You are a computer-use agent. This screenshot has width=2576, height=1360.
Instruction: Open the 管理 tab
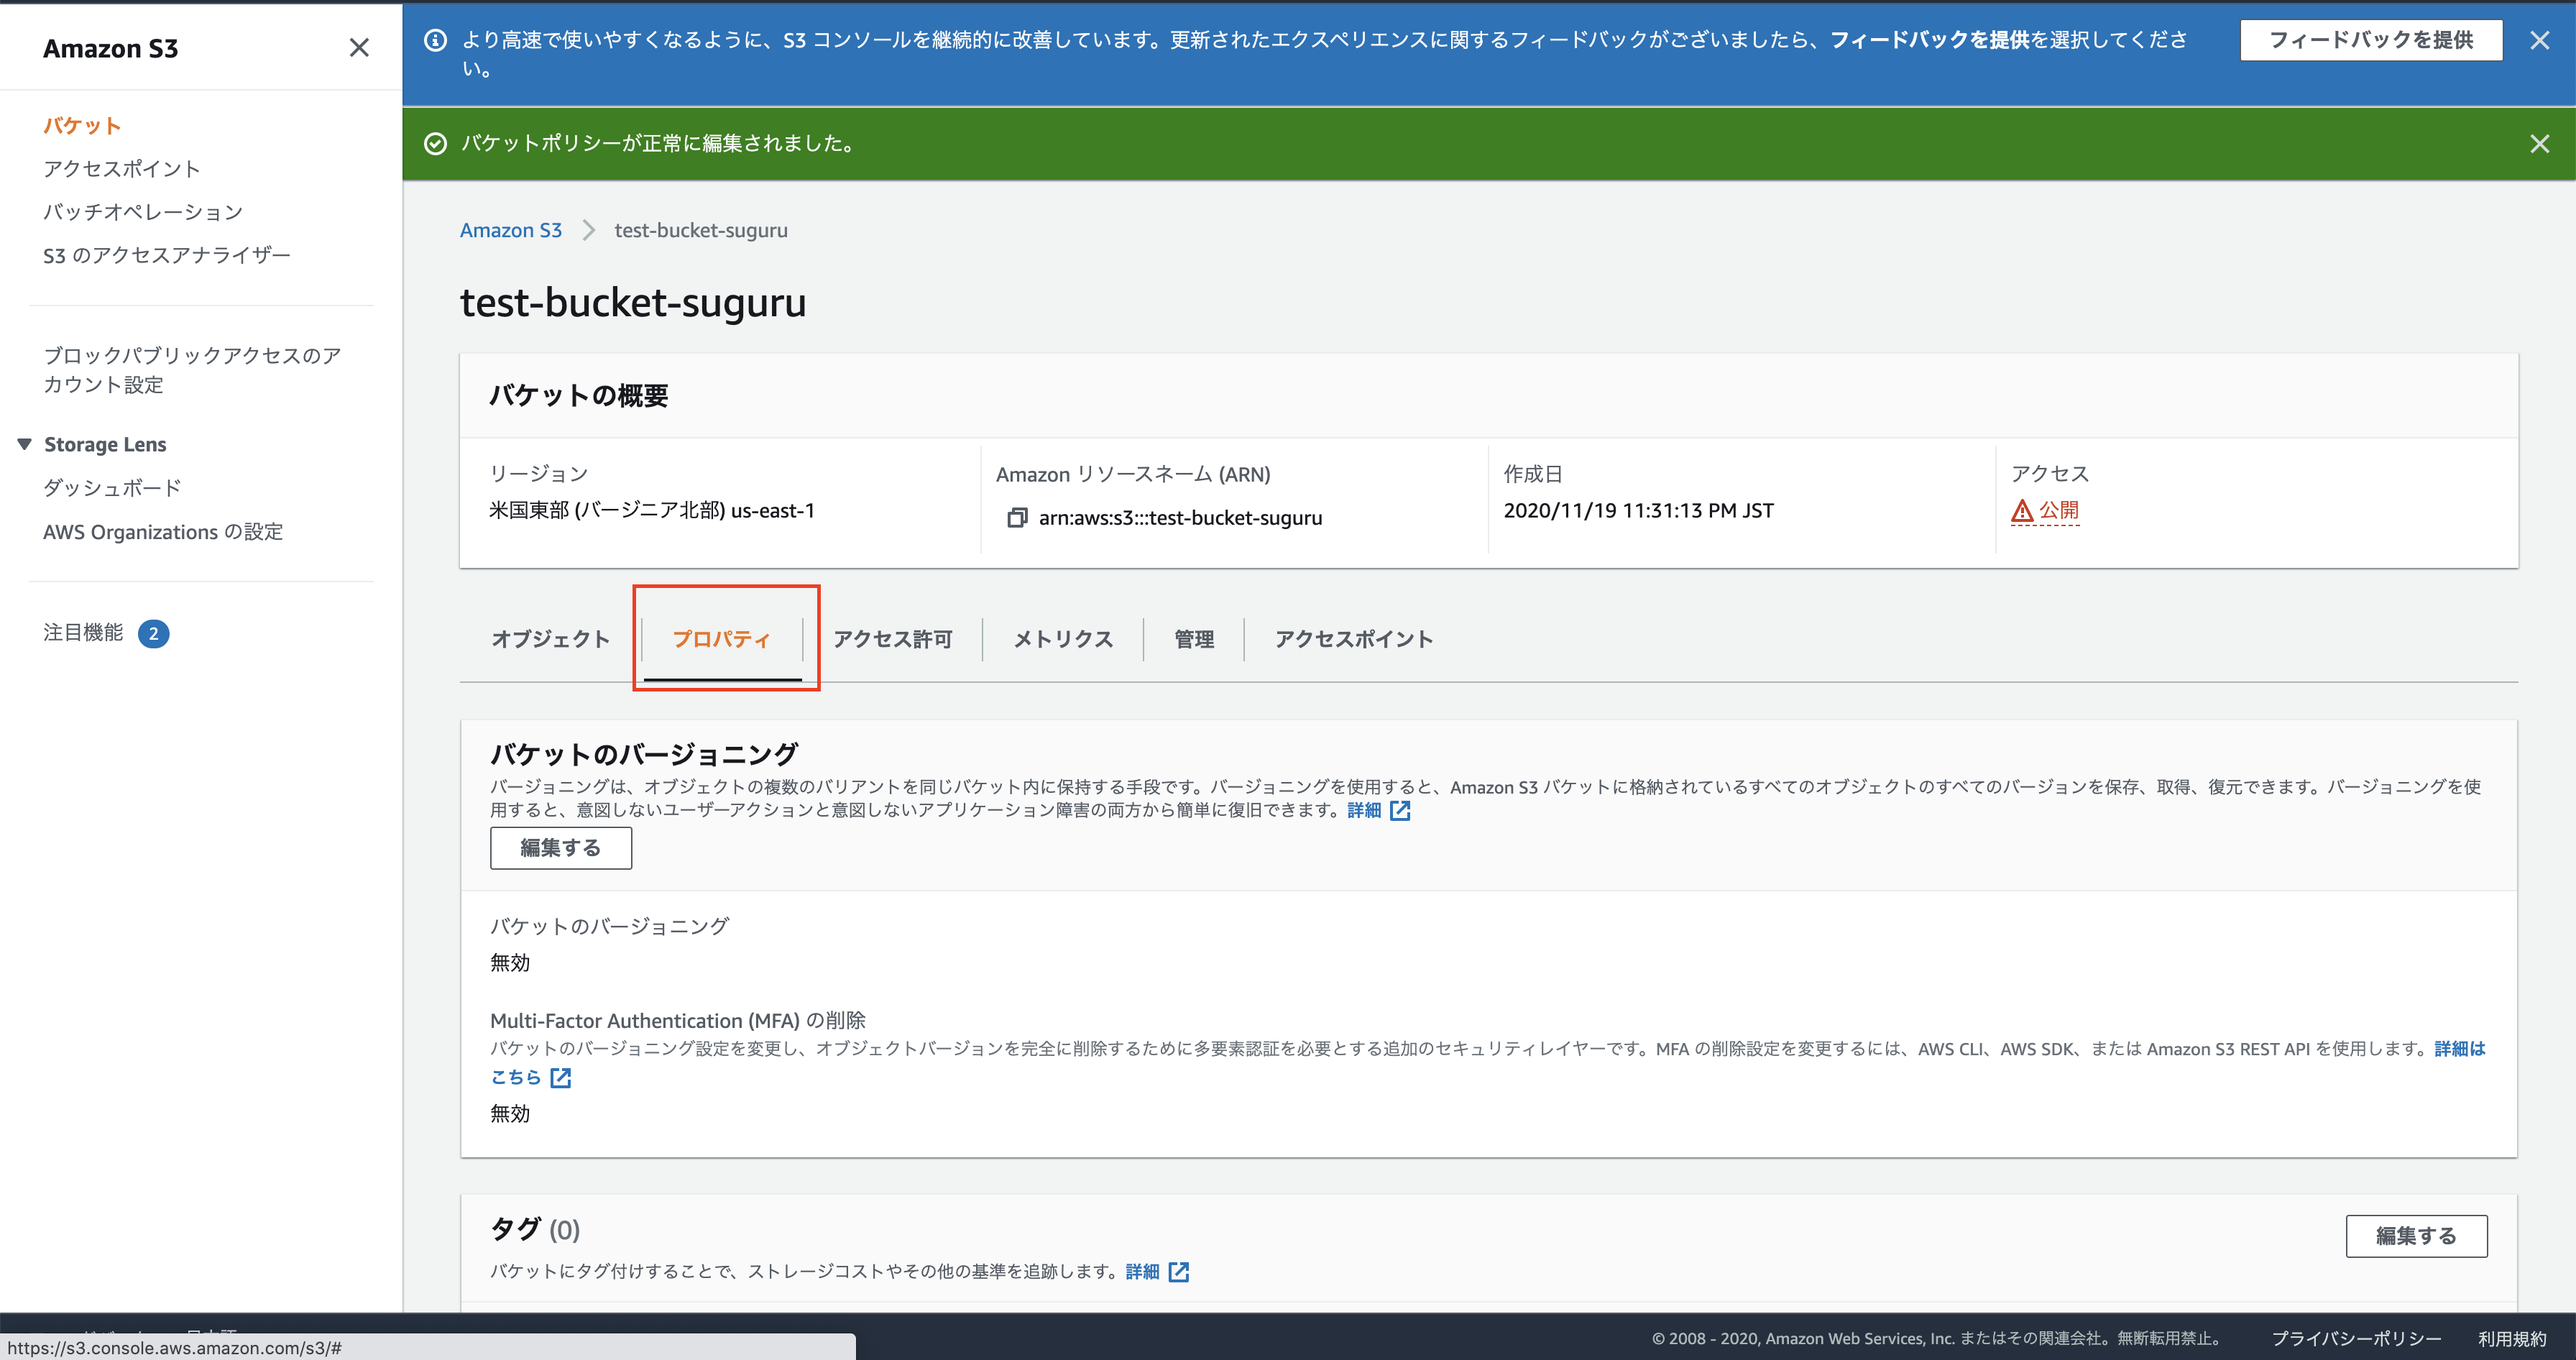(1193, 639)
